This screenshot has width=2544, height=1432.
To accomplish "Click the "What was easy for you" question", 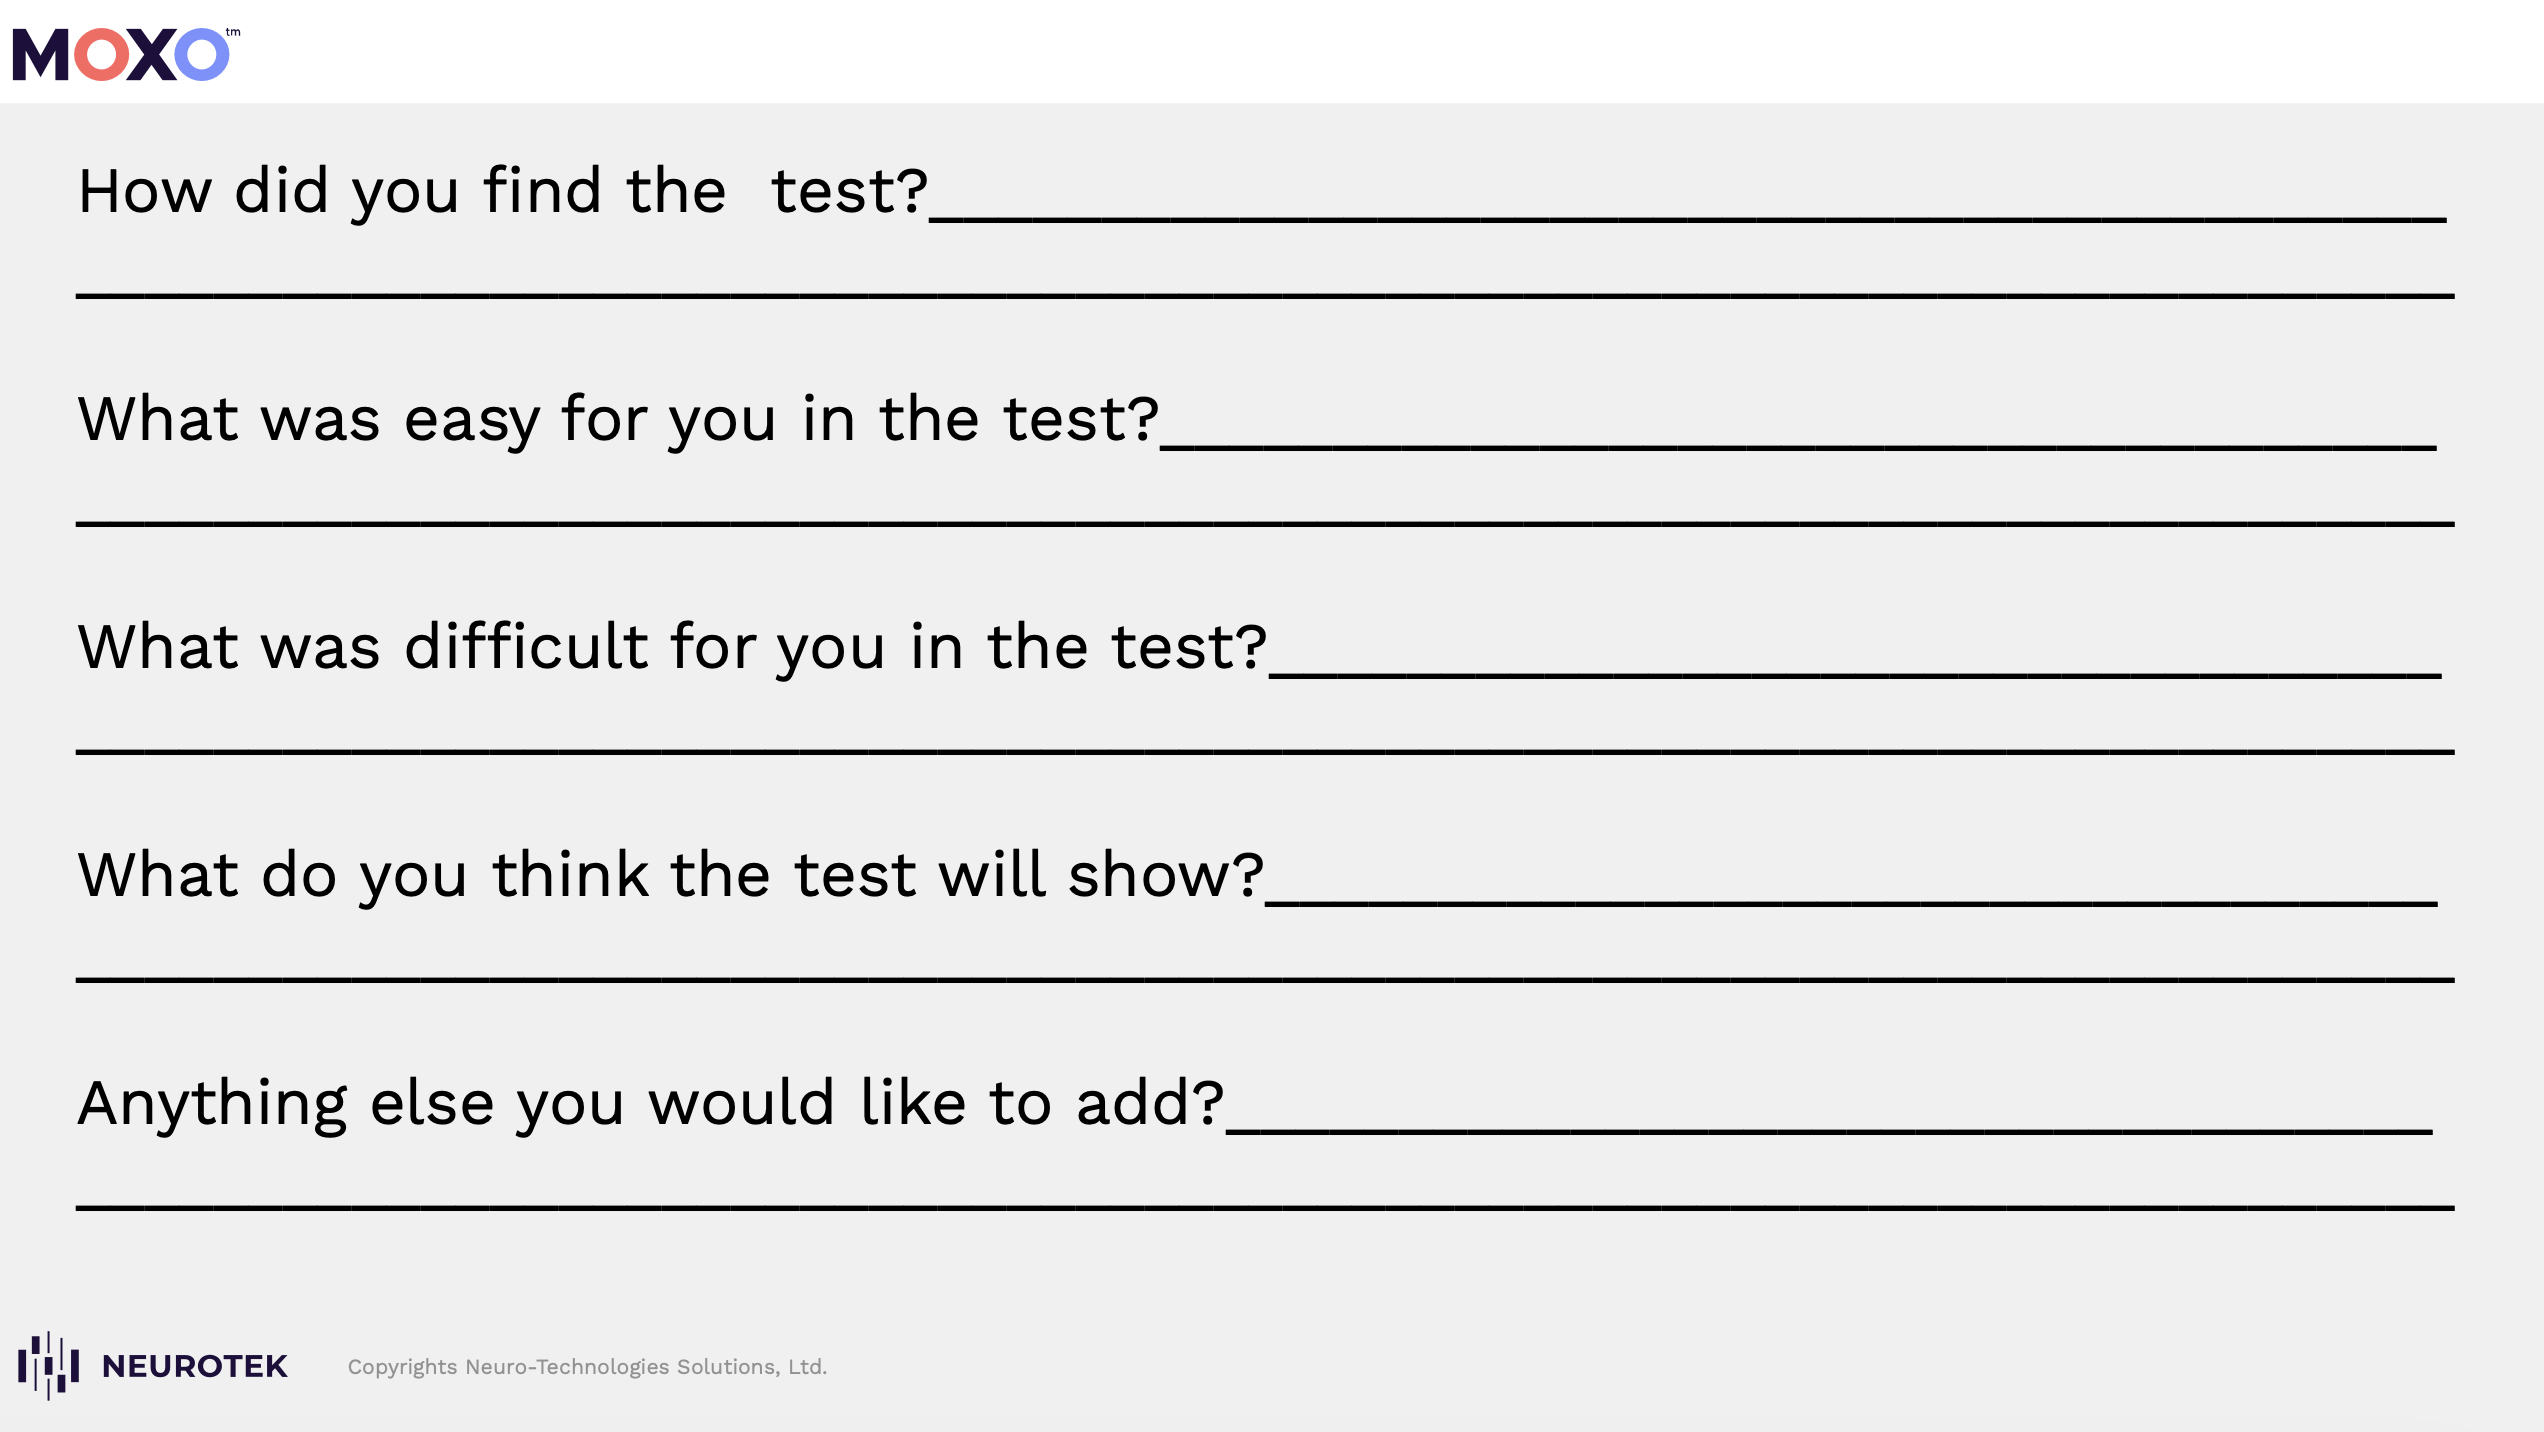I will (618, 419).
